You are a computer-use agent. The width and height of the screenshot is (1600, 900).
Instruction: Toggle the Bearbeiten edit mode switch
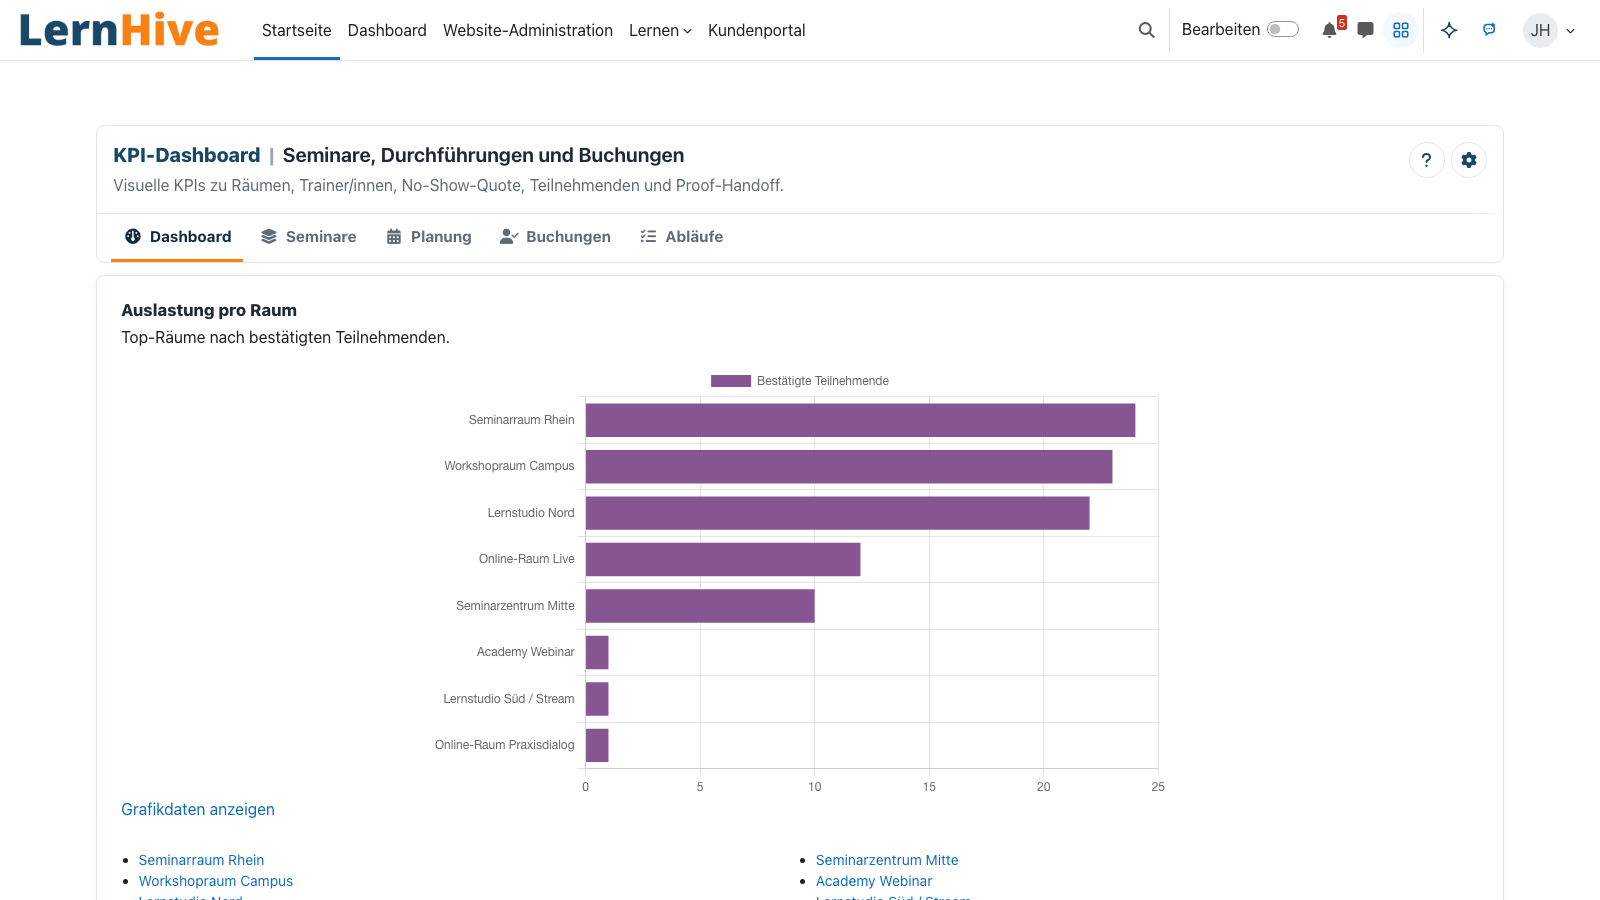click(x=1282, y=30)
